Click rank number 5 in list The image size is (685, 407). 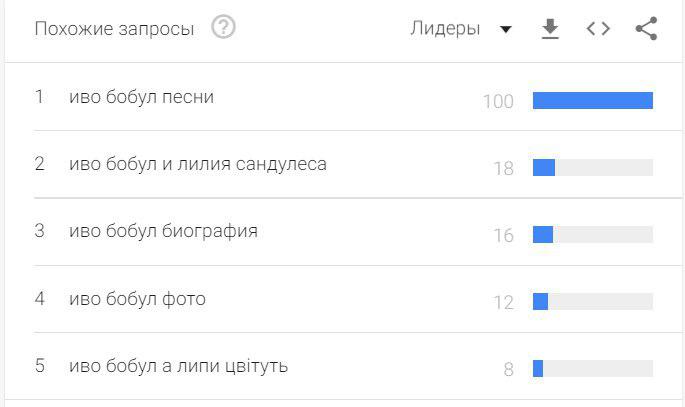tap(39, 366)
